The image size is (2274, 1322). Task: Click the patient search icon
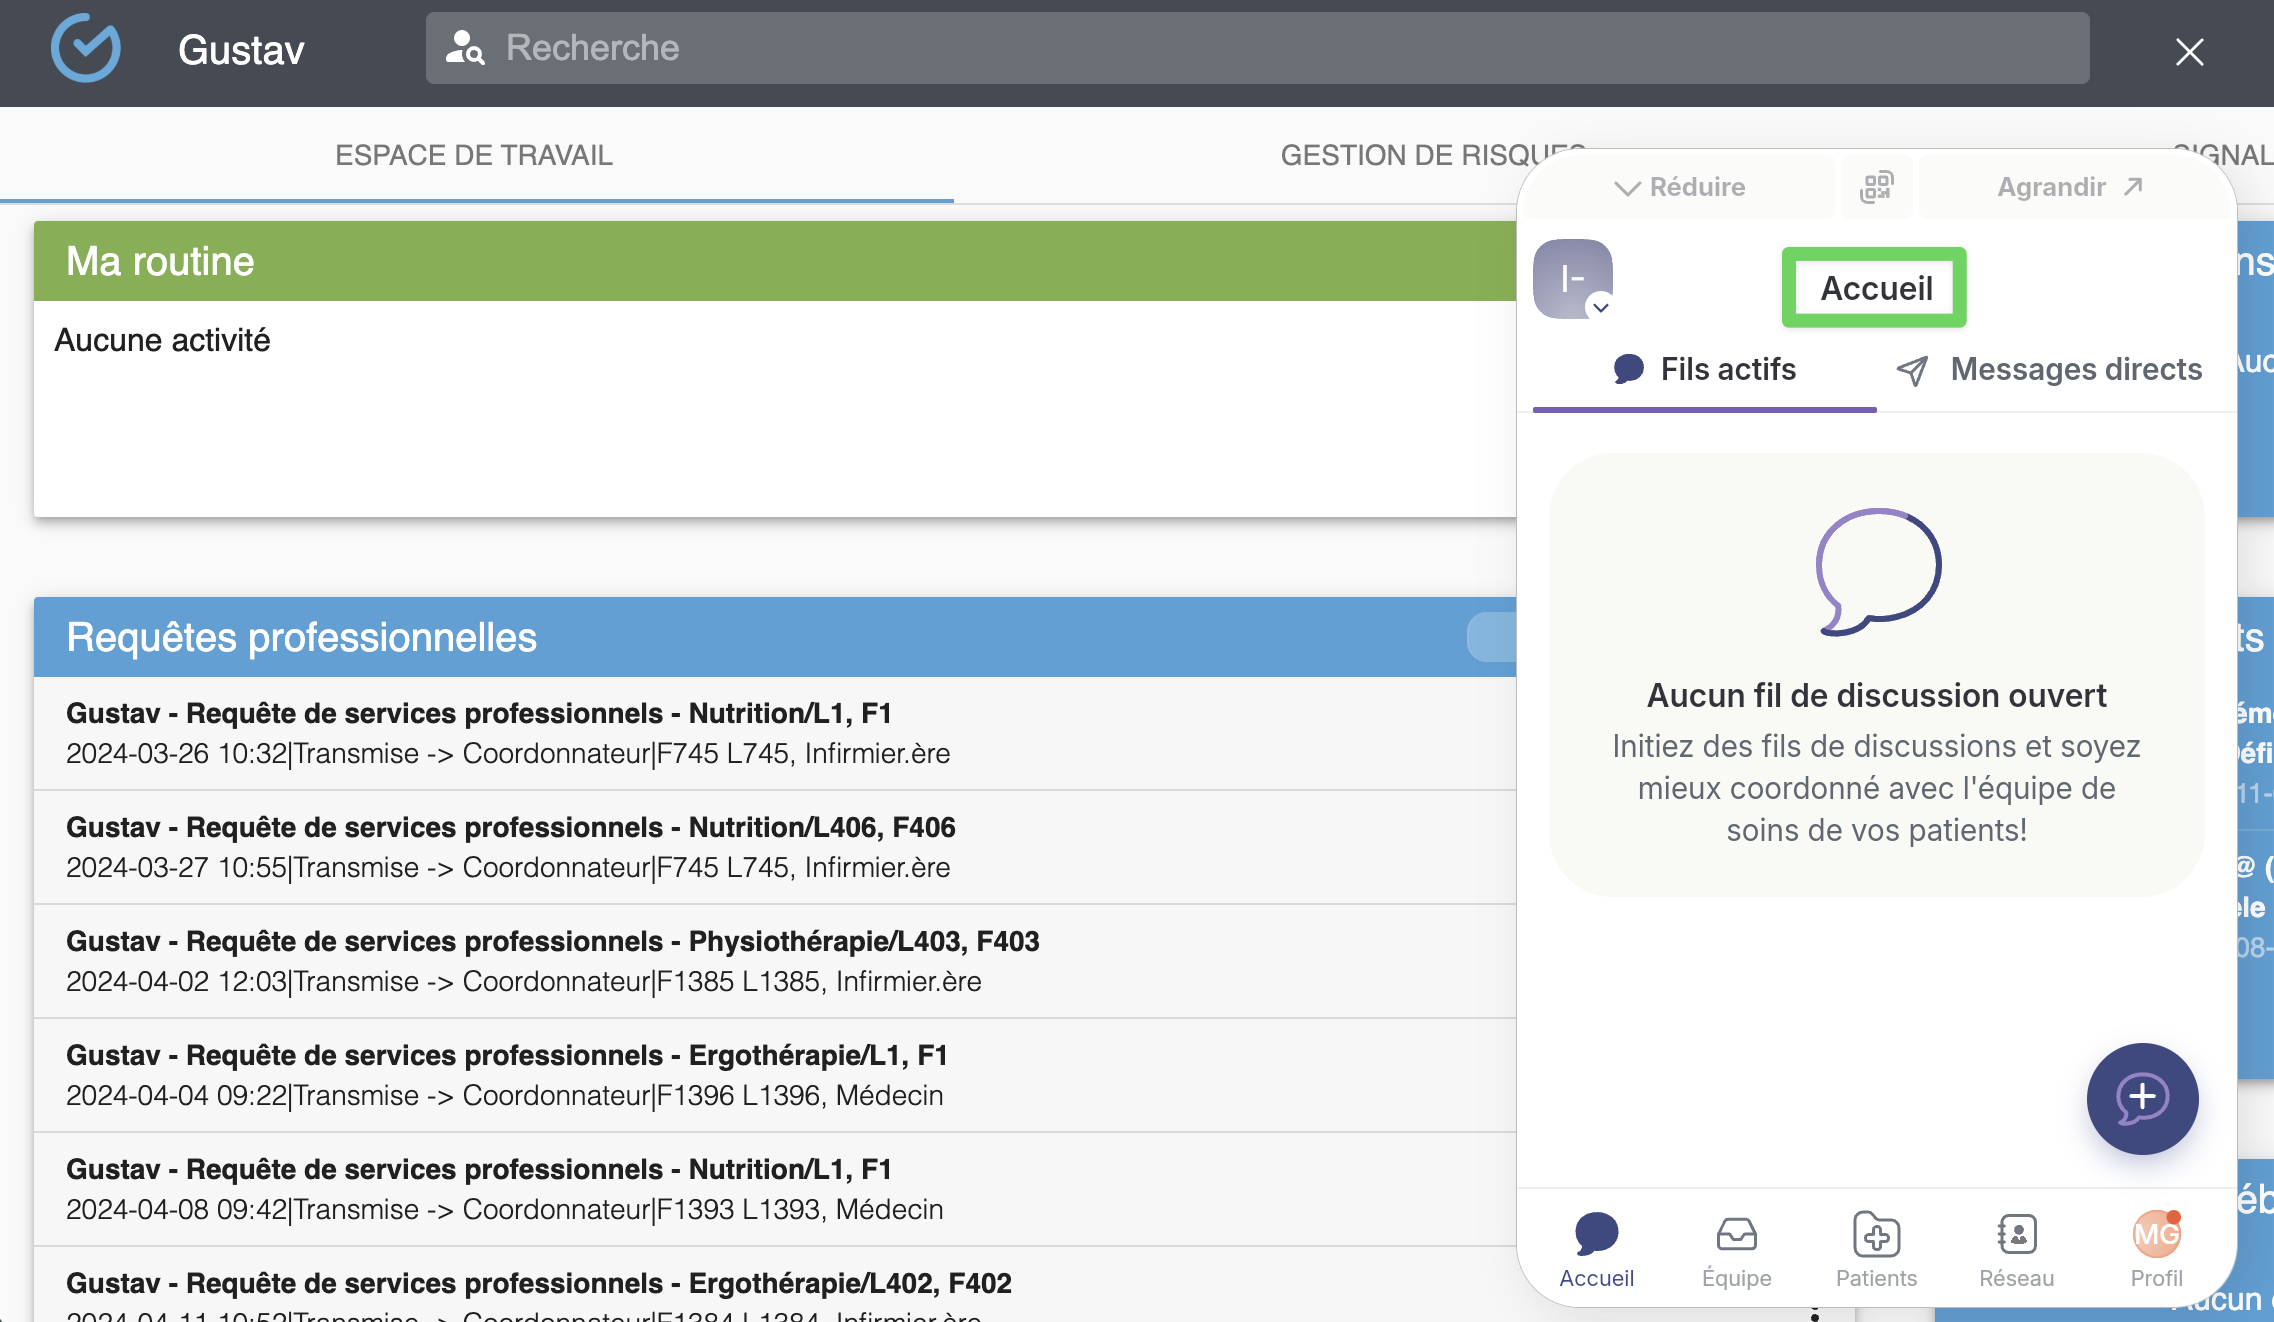point(465,48)
